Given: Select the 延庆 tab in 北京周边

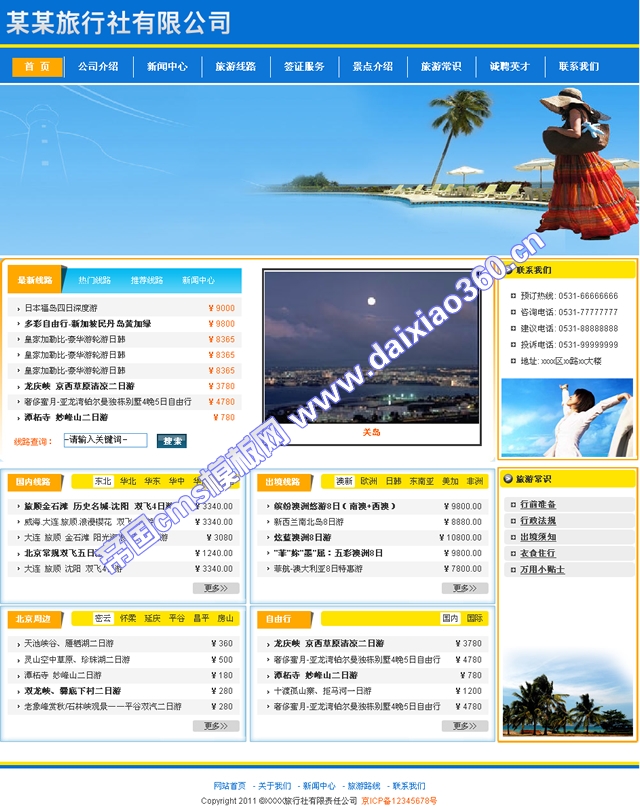Looking at the screenshot, I should coord(152,618).
